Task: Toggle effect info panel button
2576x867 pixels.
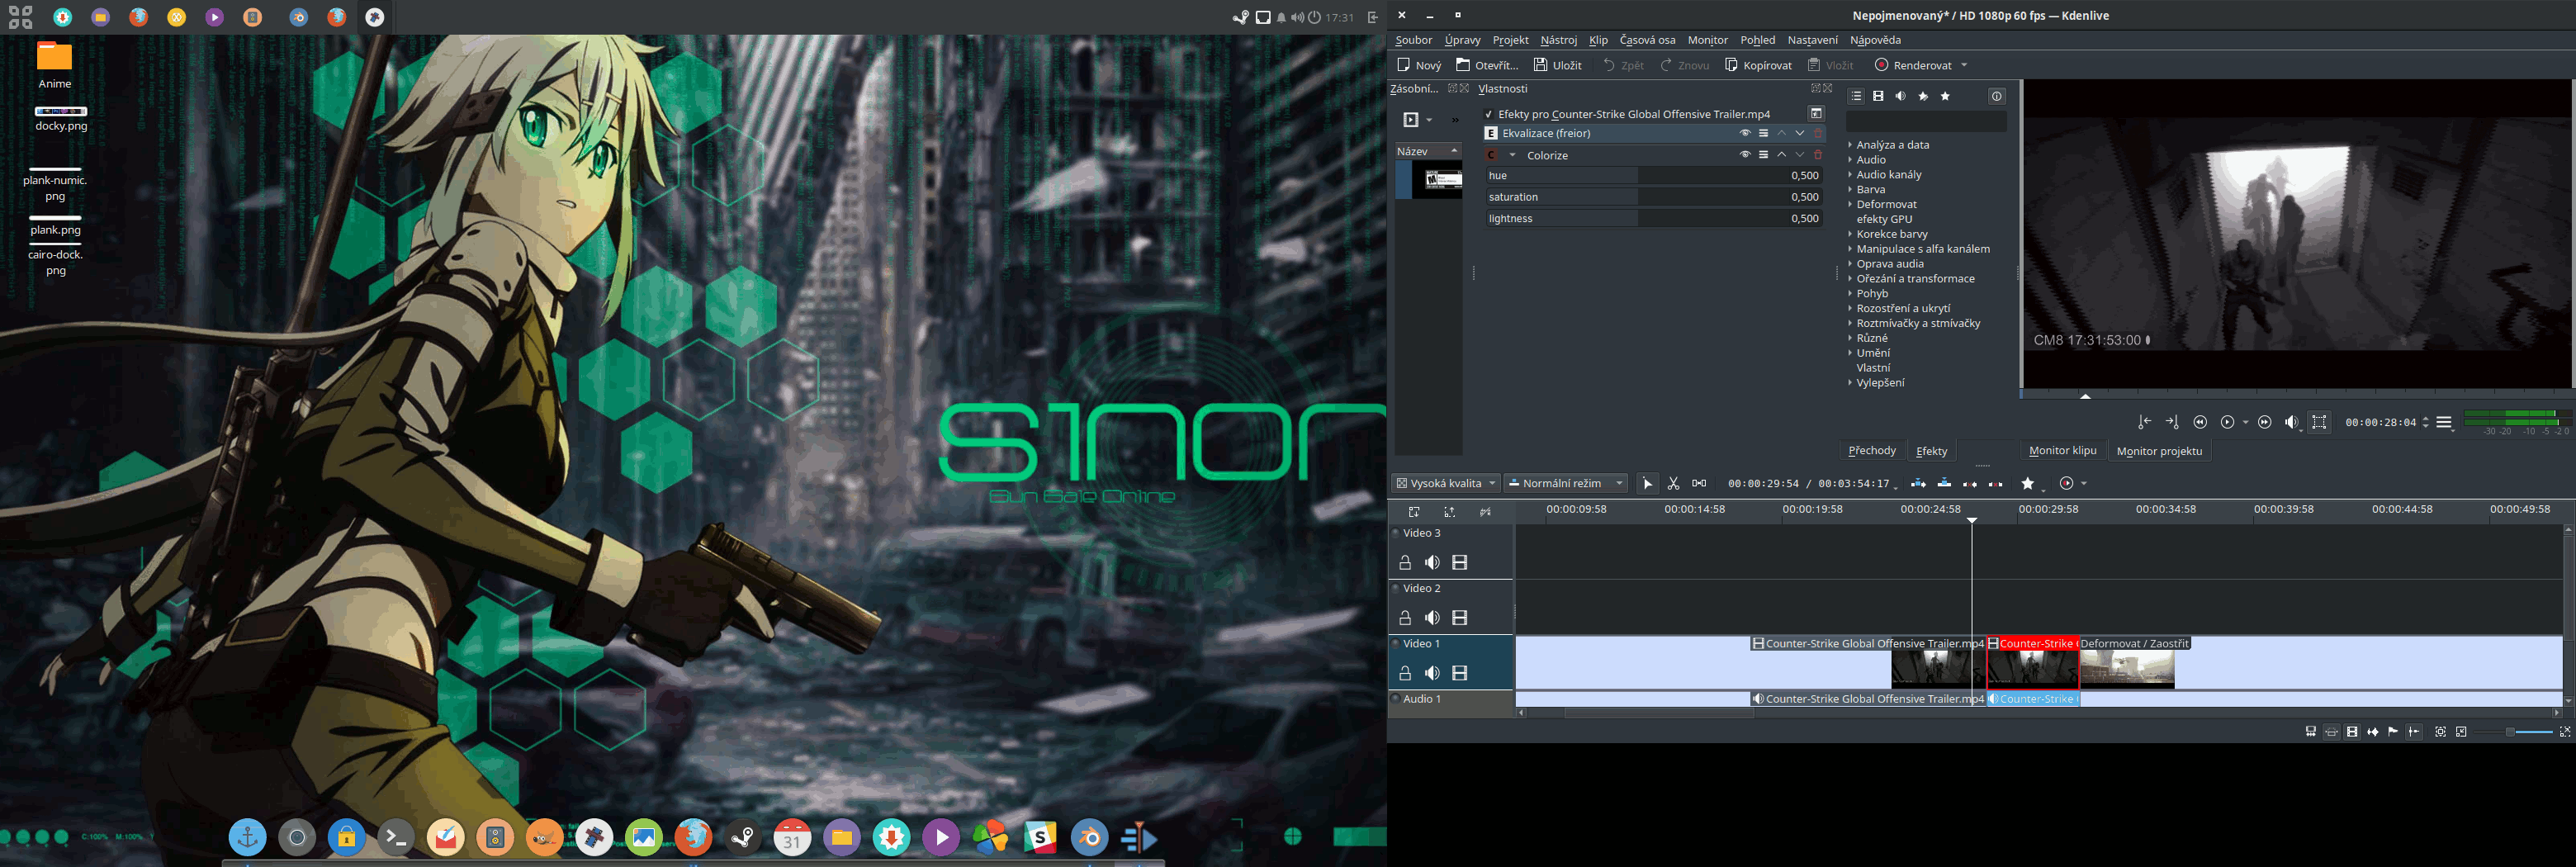Action: coord(1996,96)
